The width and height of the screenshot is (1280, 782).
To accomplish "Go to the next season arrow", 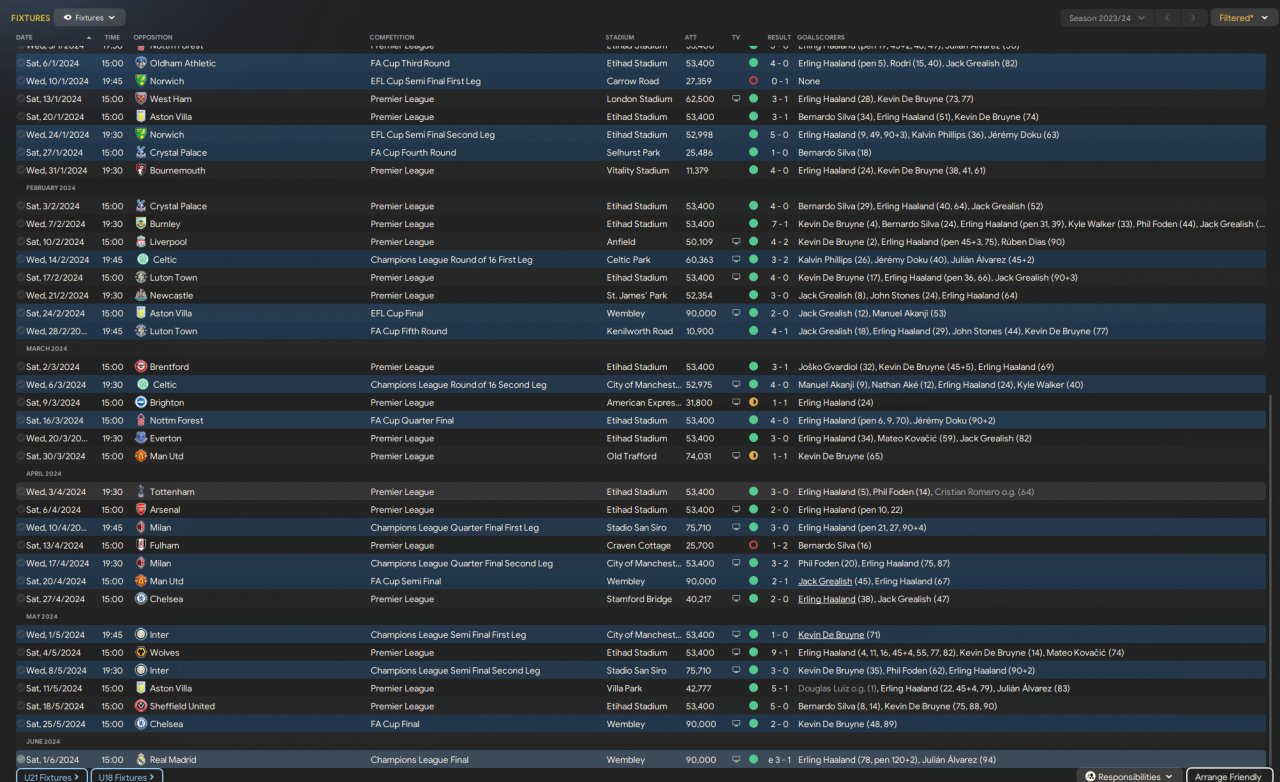I will click(1193, 18).
